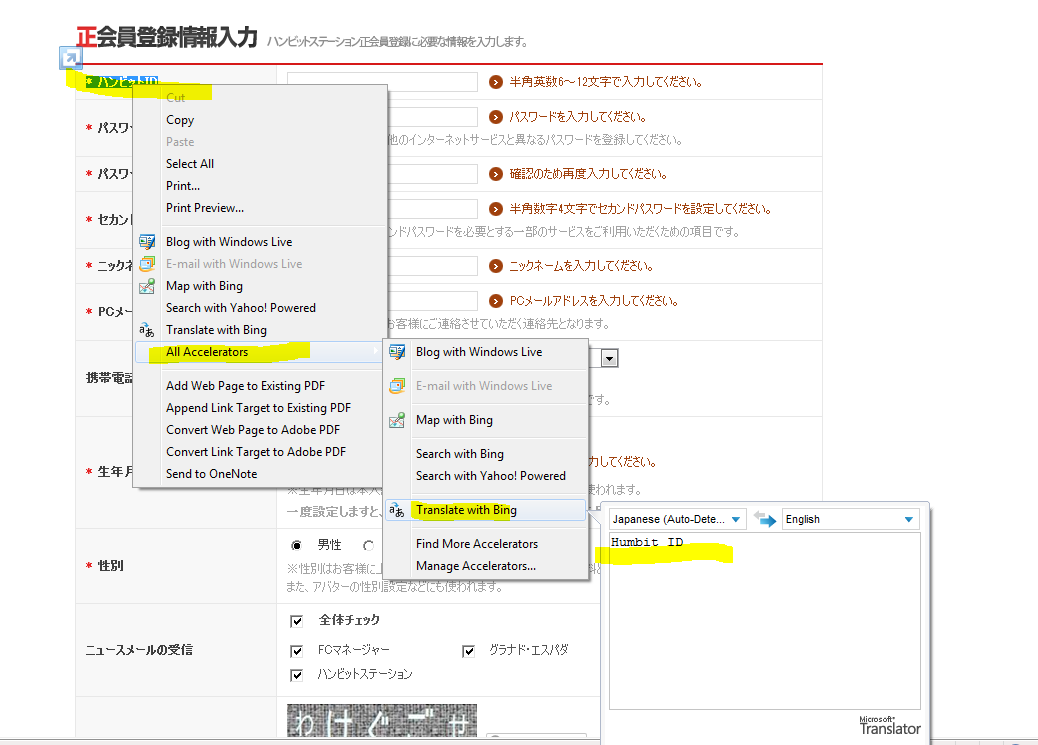Choose Convert Web Page to Adobe PDF
This screenshot has width=1038, height=745.
[253, 430]
